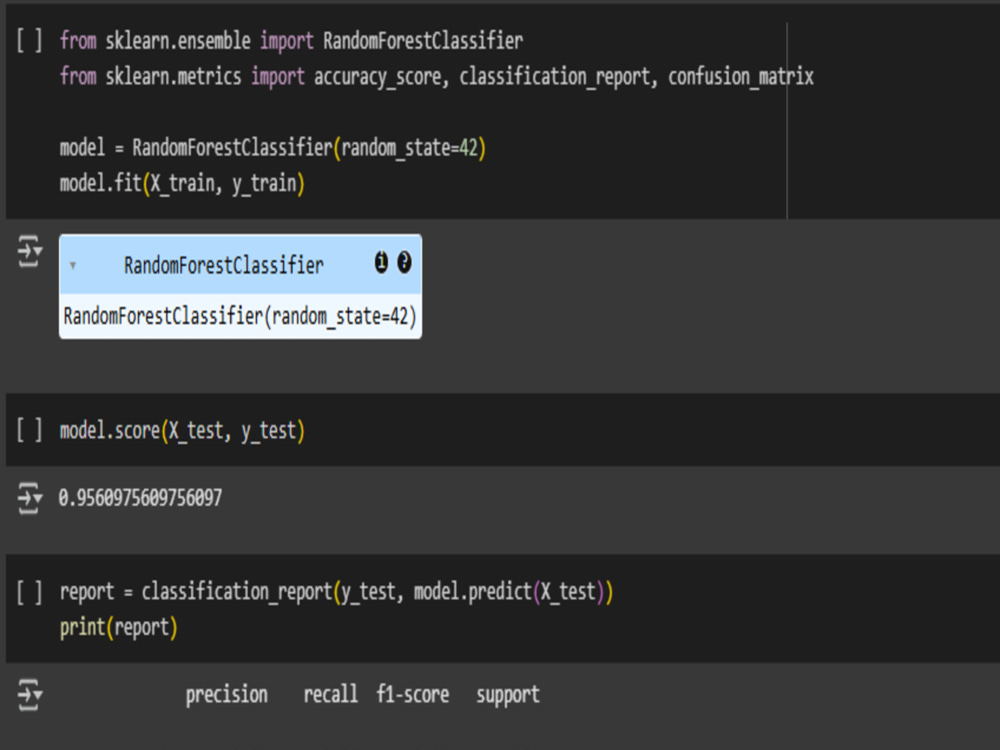Collapse the RandomForestClassifier estimator diagram arrow
The width and height of the screenshot is (1000, 750).
click(73, 265)
